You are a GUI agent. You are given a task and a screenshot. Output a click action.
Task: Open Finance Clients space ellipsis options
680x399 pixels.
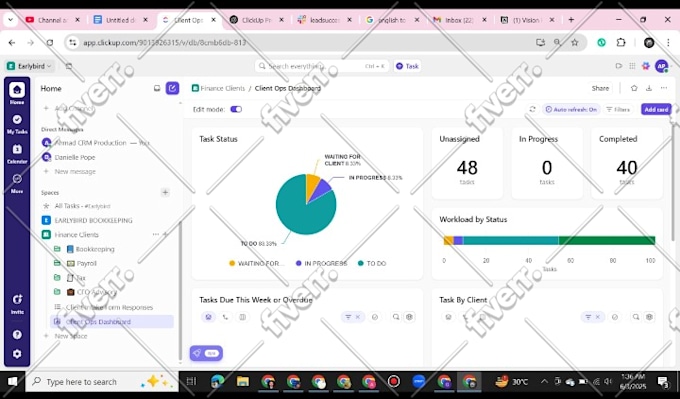click(155, 234)
